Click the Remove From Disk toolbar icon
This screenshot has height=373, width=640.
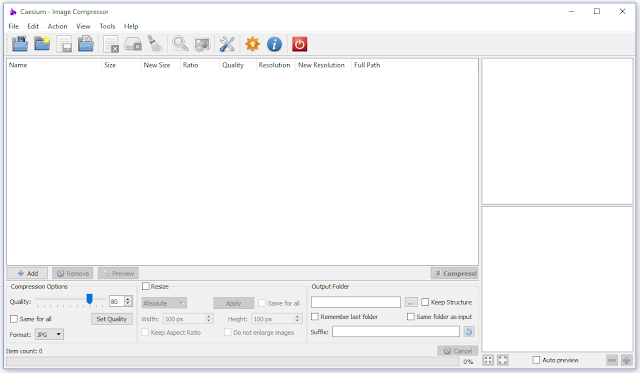[x=133, y=44]
